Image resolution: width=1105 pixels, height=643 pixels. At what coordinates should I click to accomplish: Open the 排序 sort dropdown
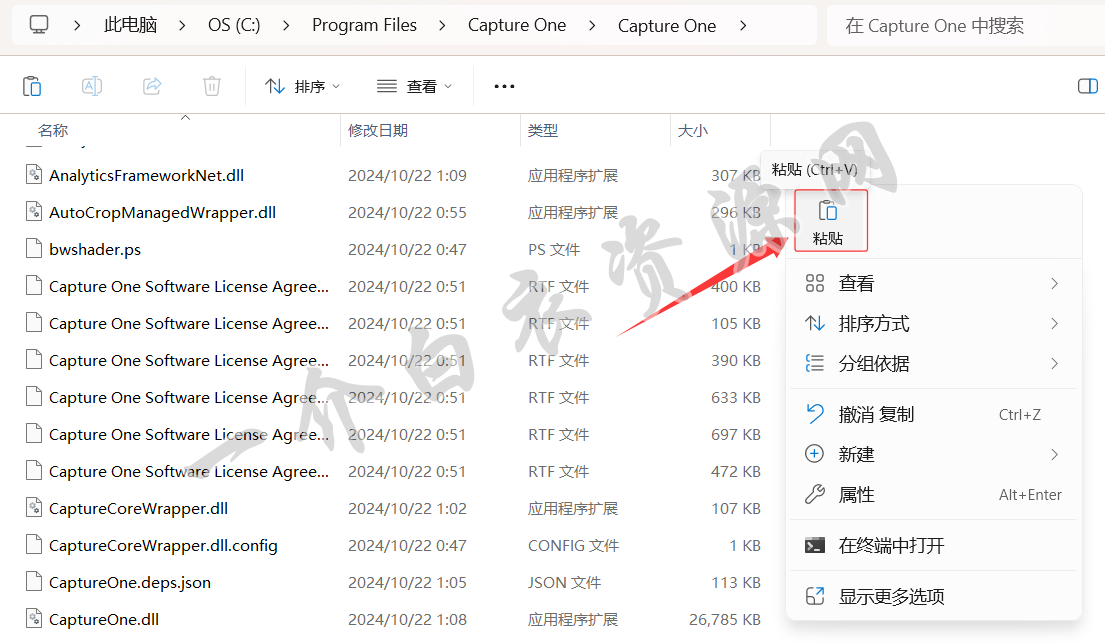click(302, 86)
